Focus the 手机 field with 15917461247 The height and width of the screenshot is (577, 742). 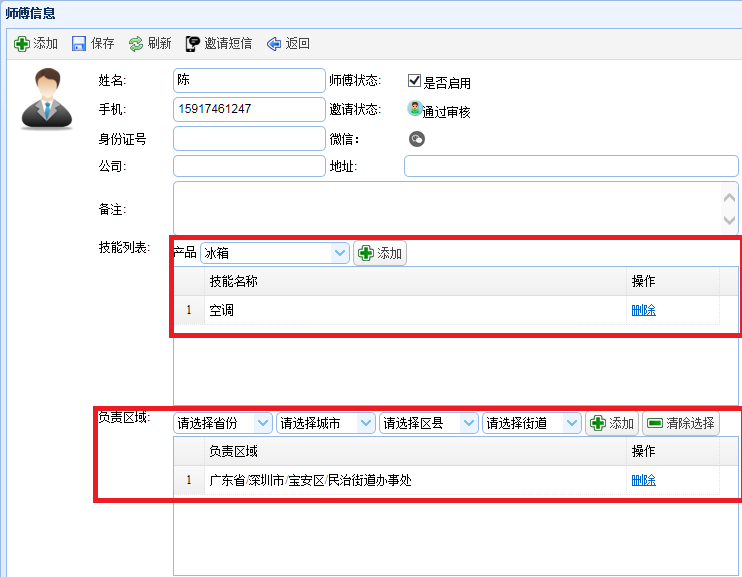[249, 109]
